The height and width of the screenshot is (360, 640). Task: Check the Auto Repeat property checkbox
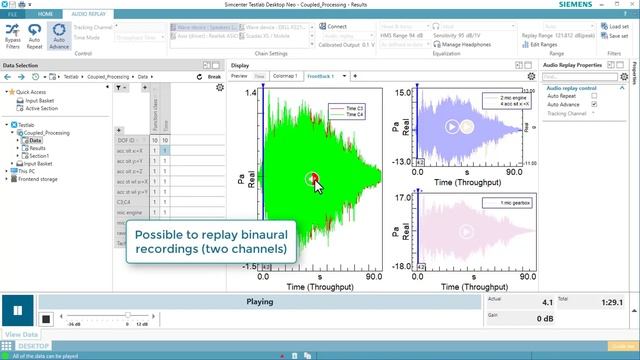[x=594, y=96]
